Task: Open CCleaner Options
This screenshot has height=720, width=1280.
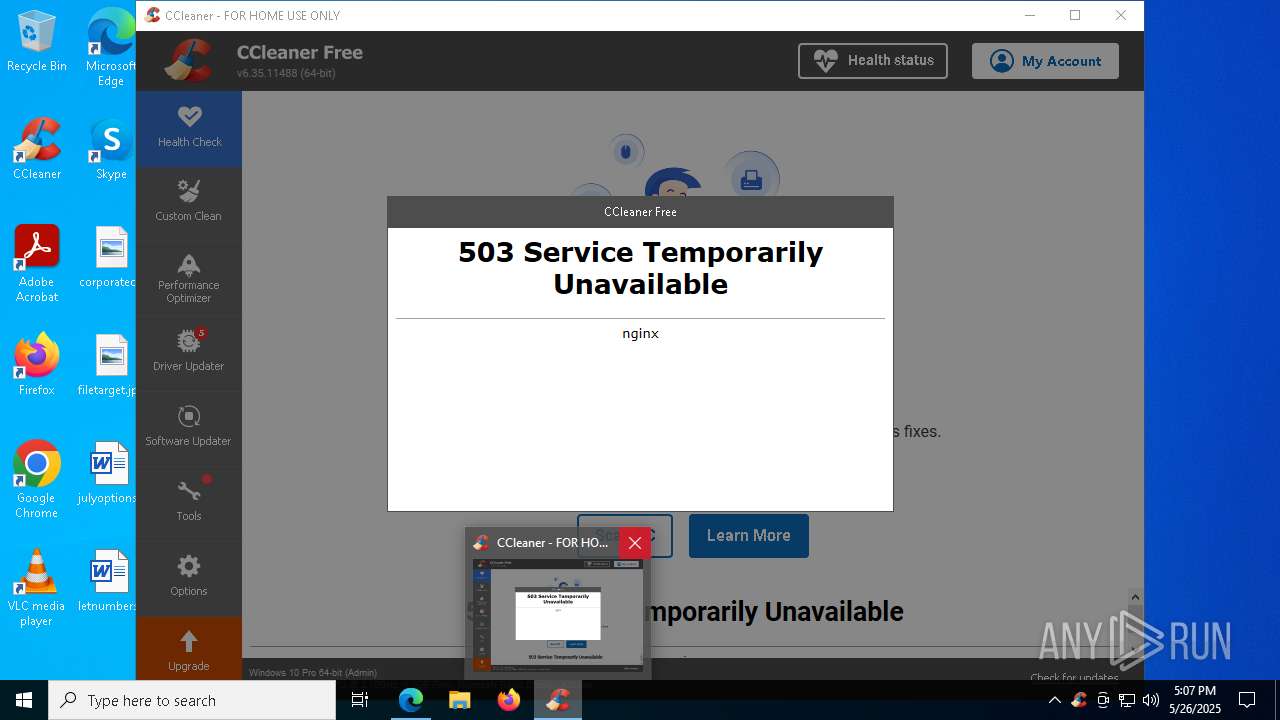Action: pyautogui.click(x=189, y=577)
